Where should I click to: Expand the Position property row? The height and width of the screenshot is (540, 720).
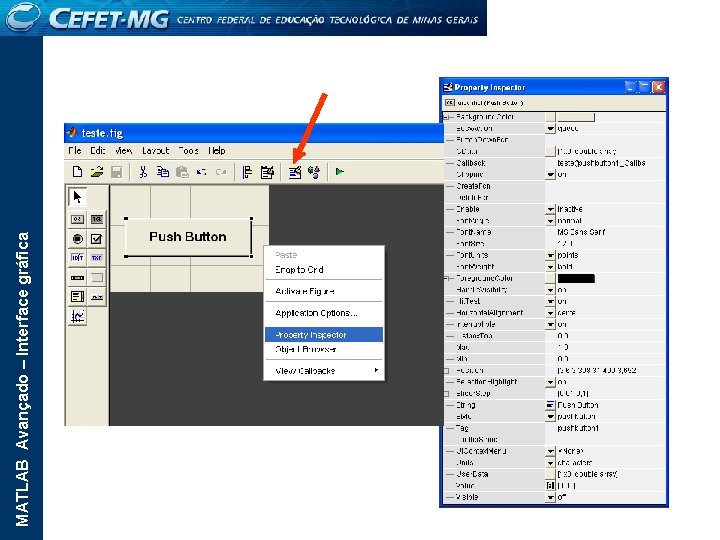tap(446, 371)
